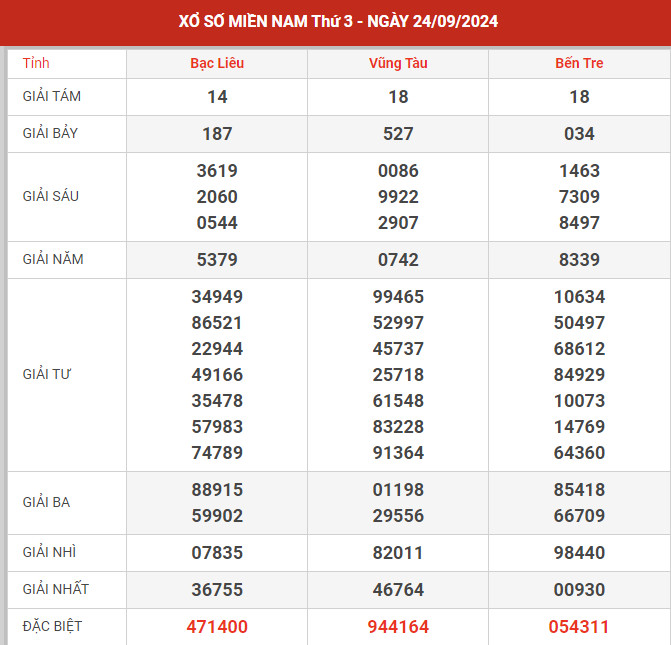Select giải sáu number 8497
This screenshot has width=671, height=645.
tap(579, 223)
